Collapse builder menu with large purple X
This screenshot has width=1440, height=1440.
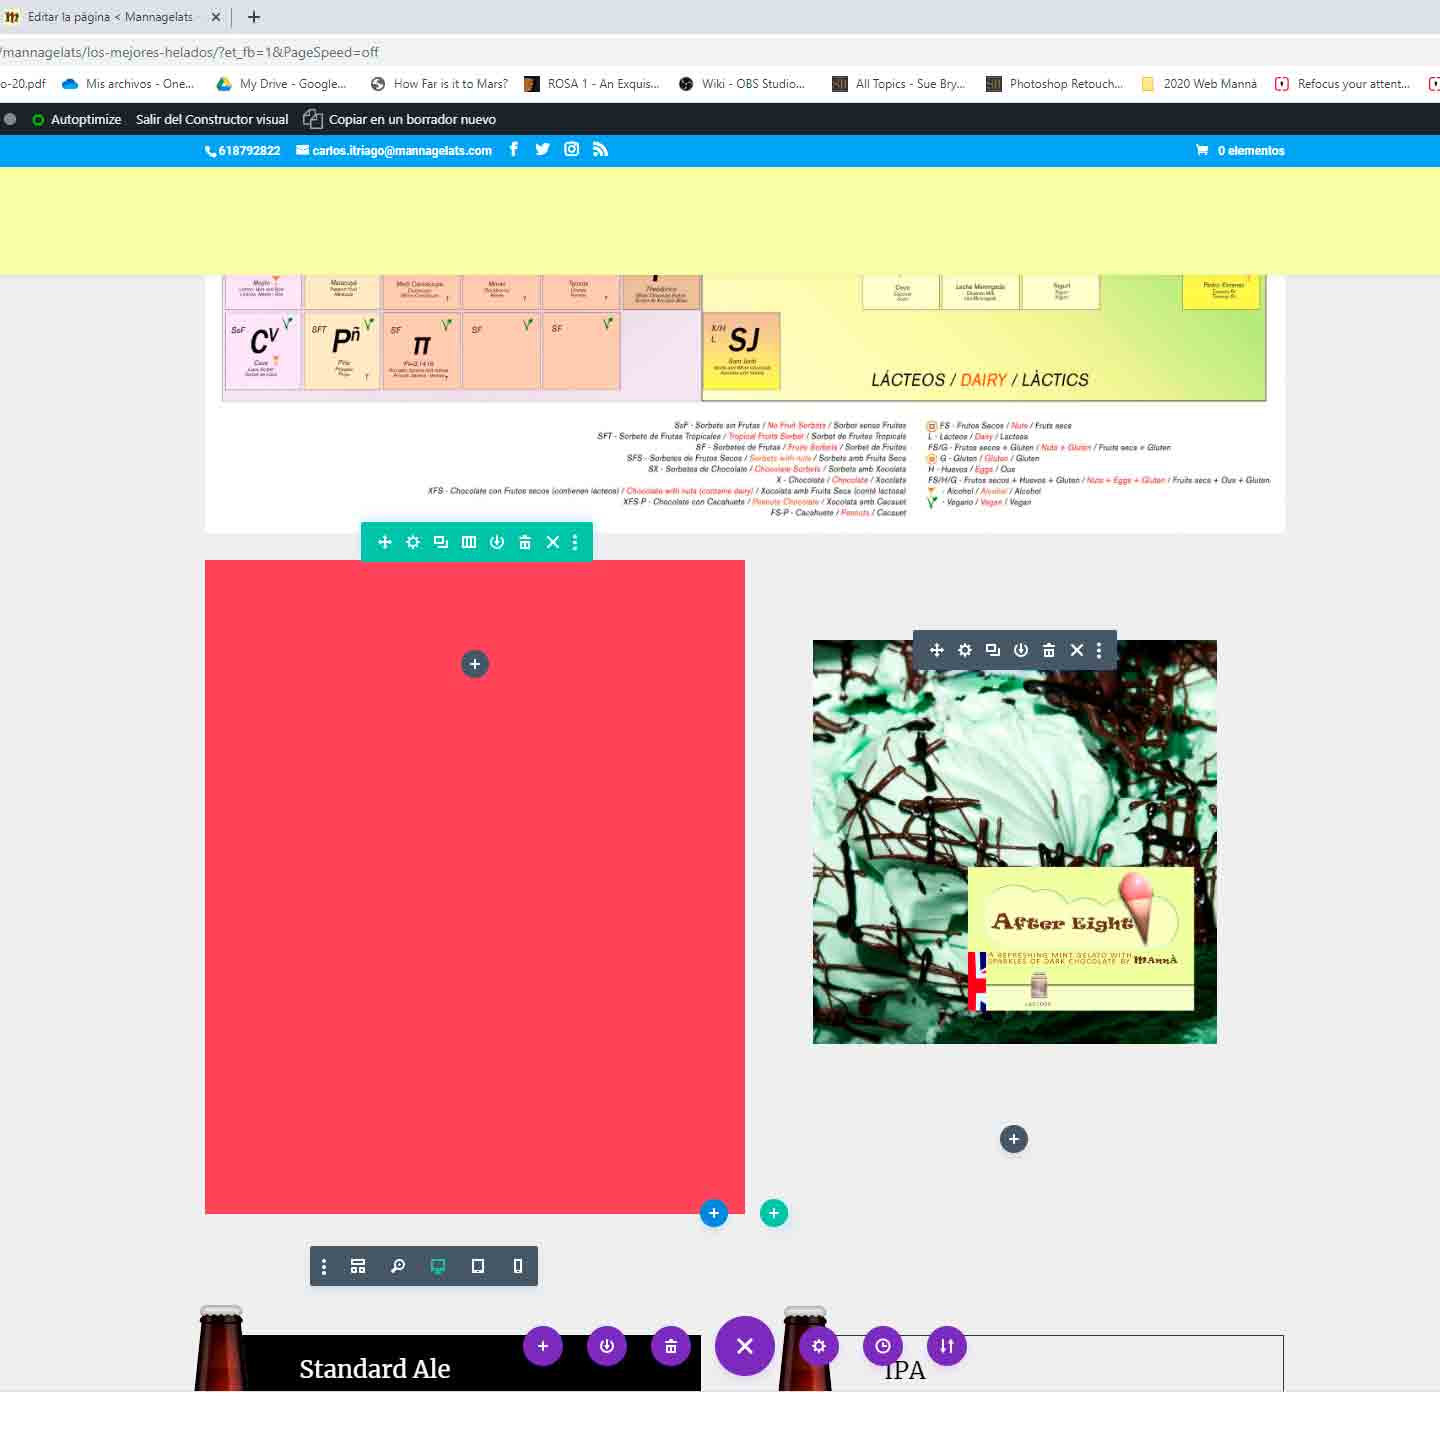745,1346
